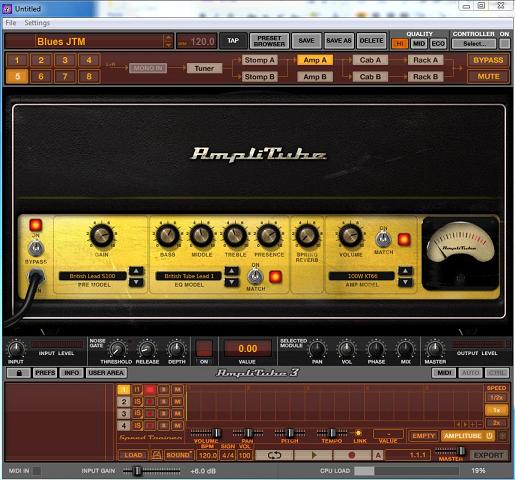The height and width of the screenshot is (480, 515).
Task: Click the pre model up arrow
Action: point(136,271)
